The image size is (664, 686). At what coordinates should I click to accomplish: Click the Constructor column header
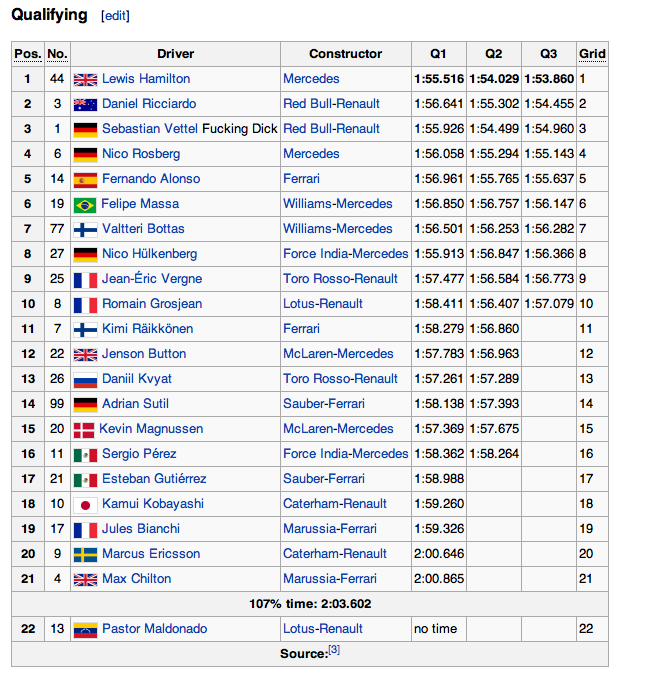coord(345,54)
